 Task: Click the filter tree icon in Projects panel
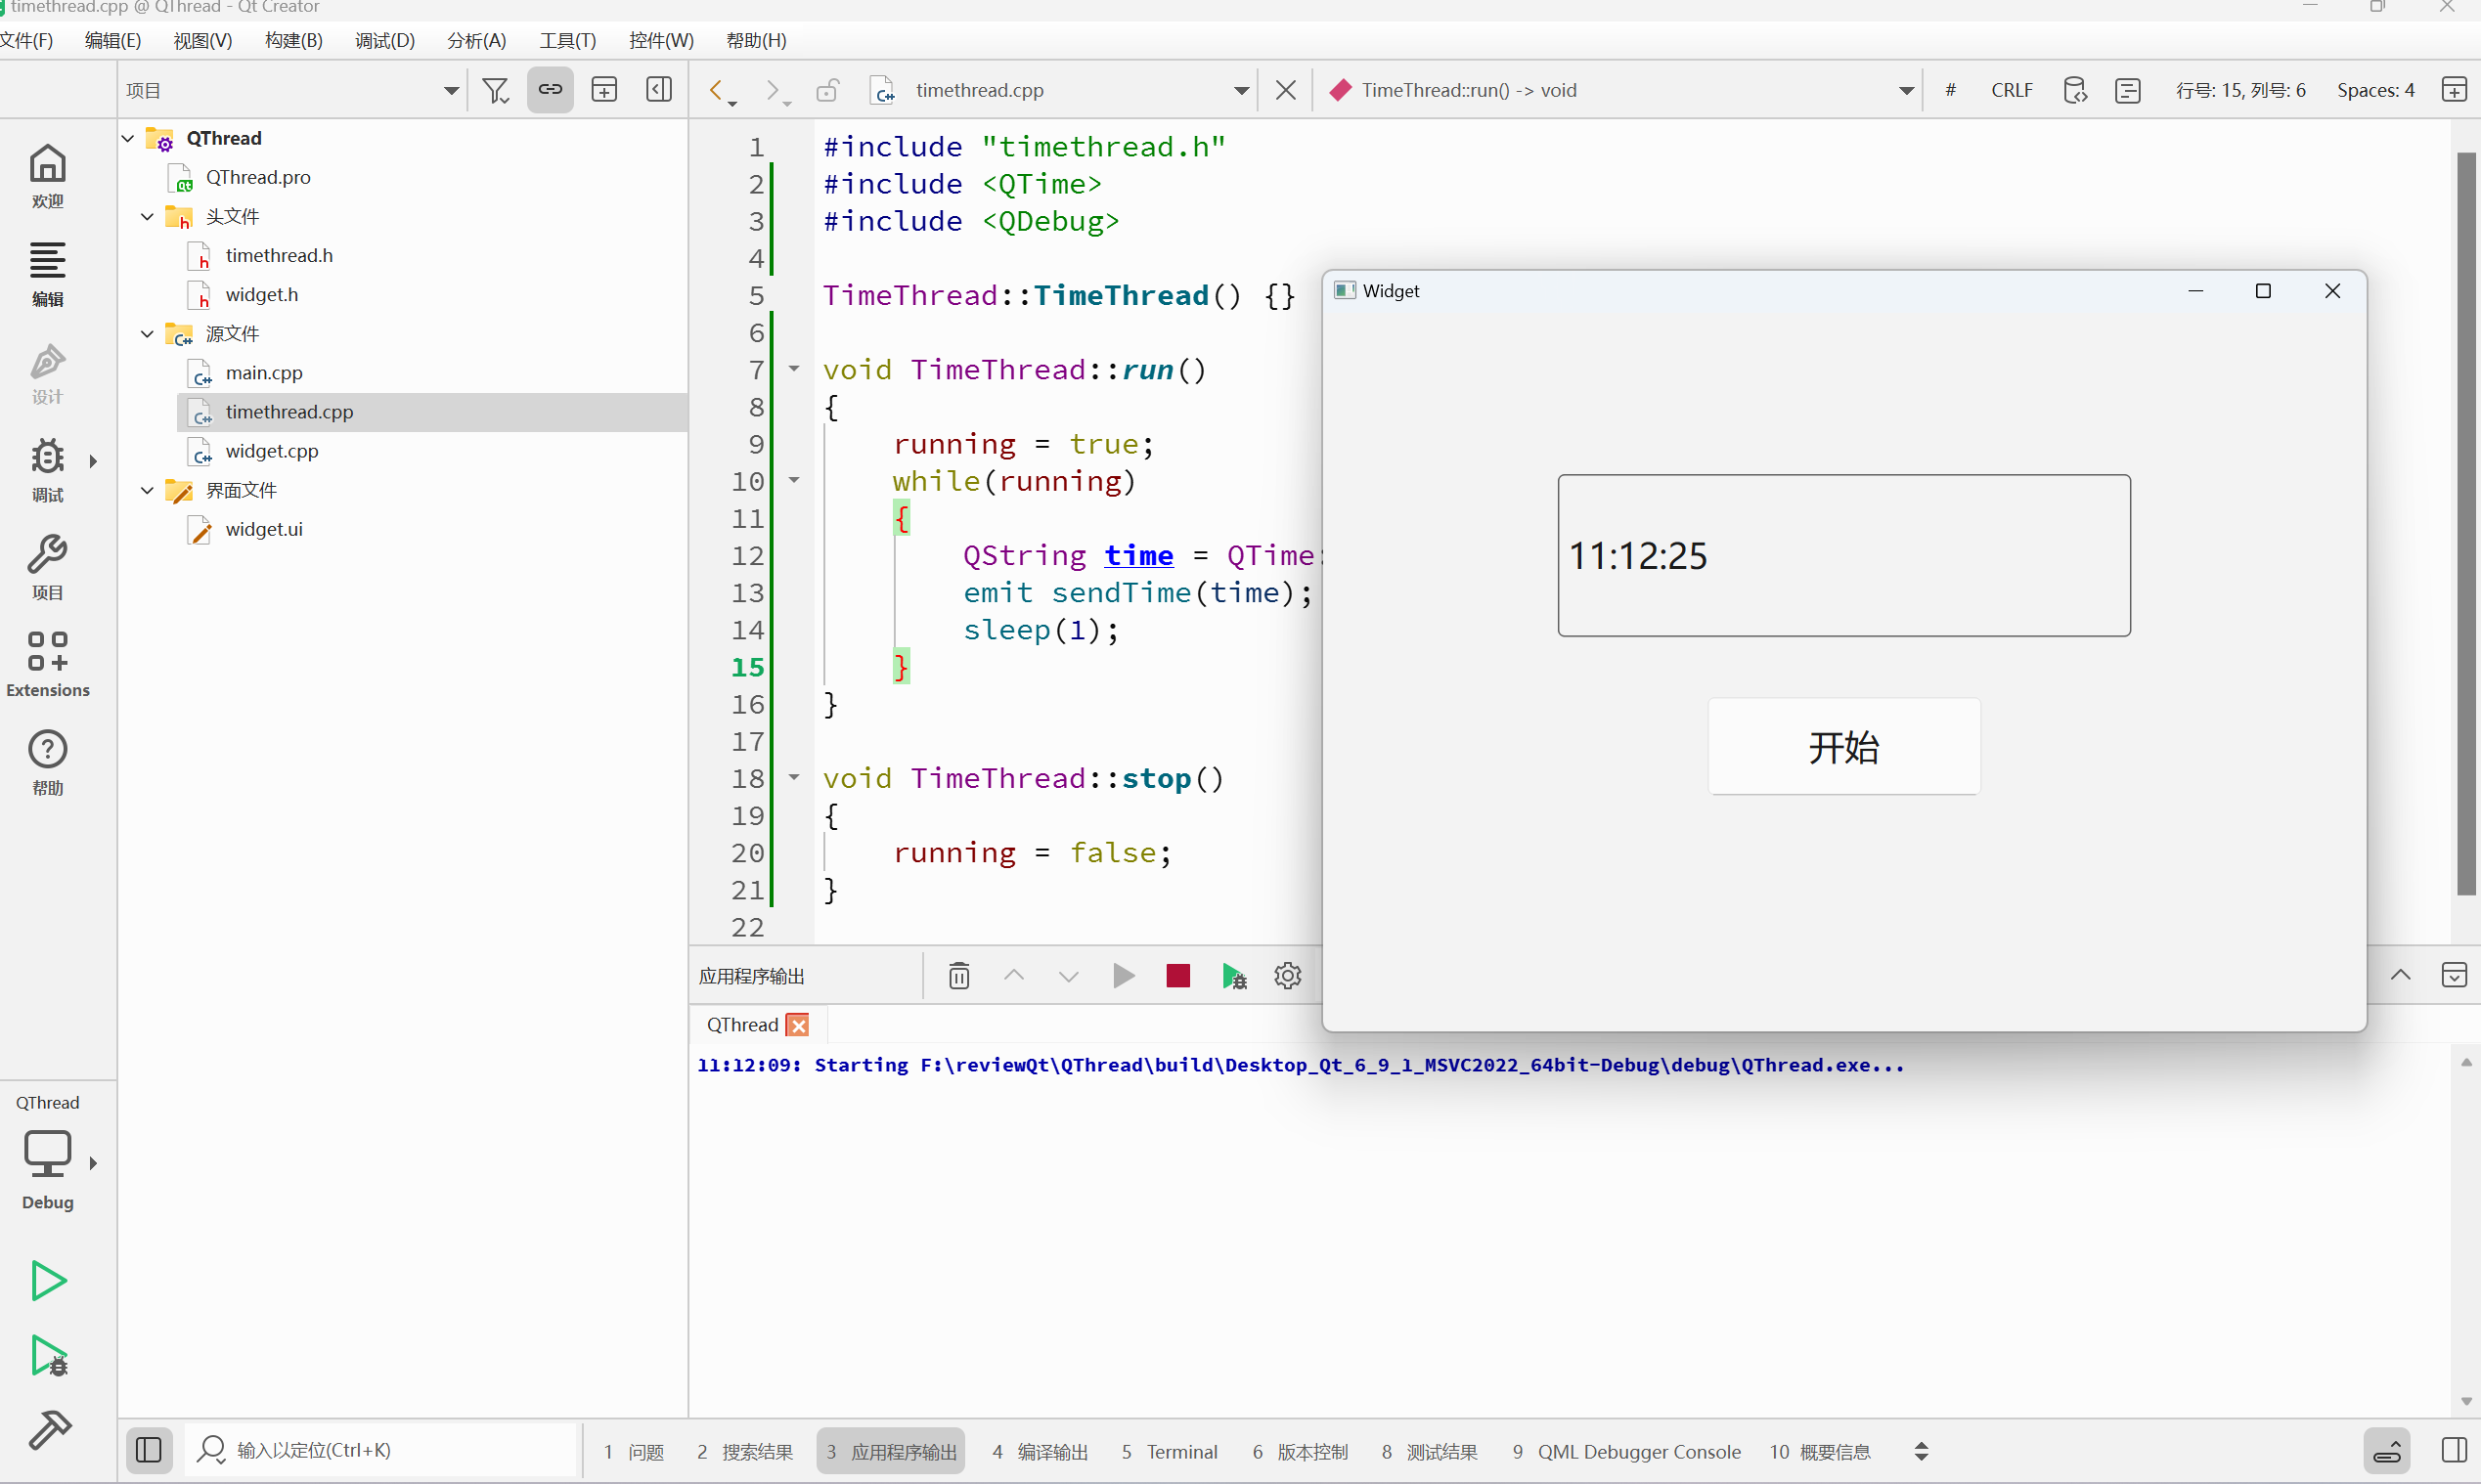[x=495, y=90]
